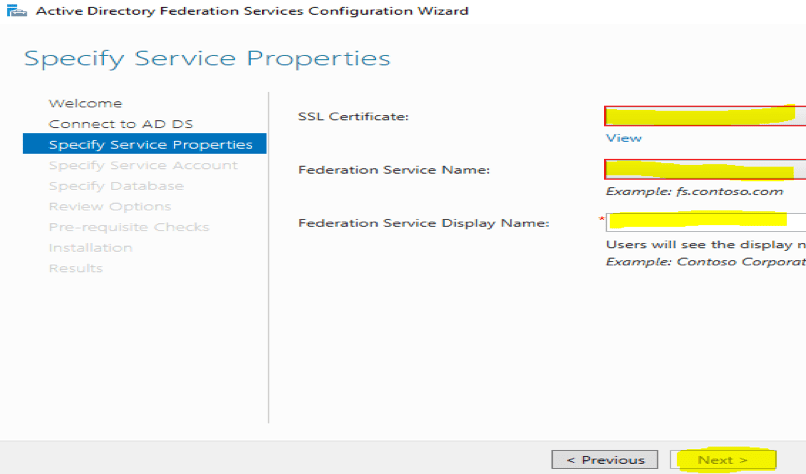Jump to the Specify Database step

point(116,186)
